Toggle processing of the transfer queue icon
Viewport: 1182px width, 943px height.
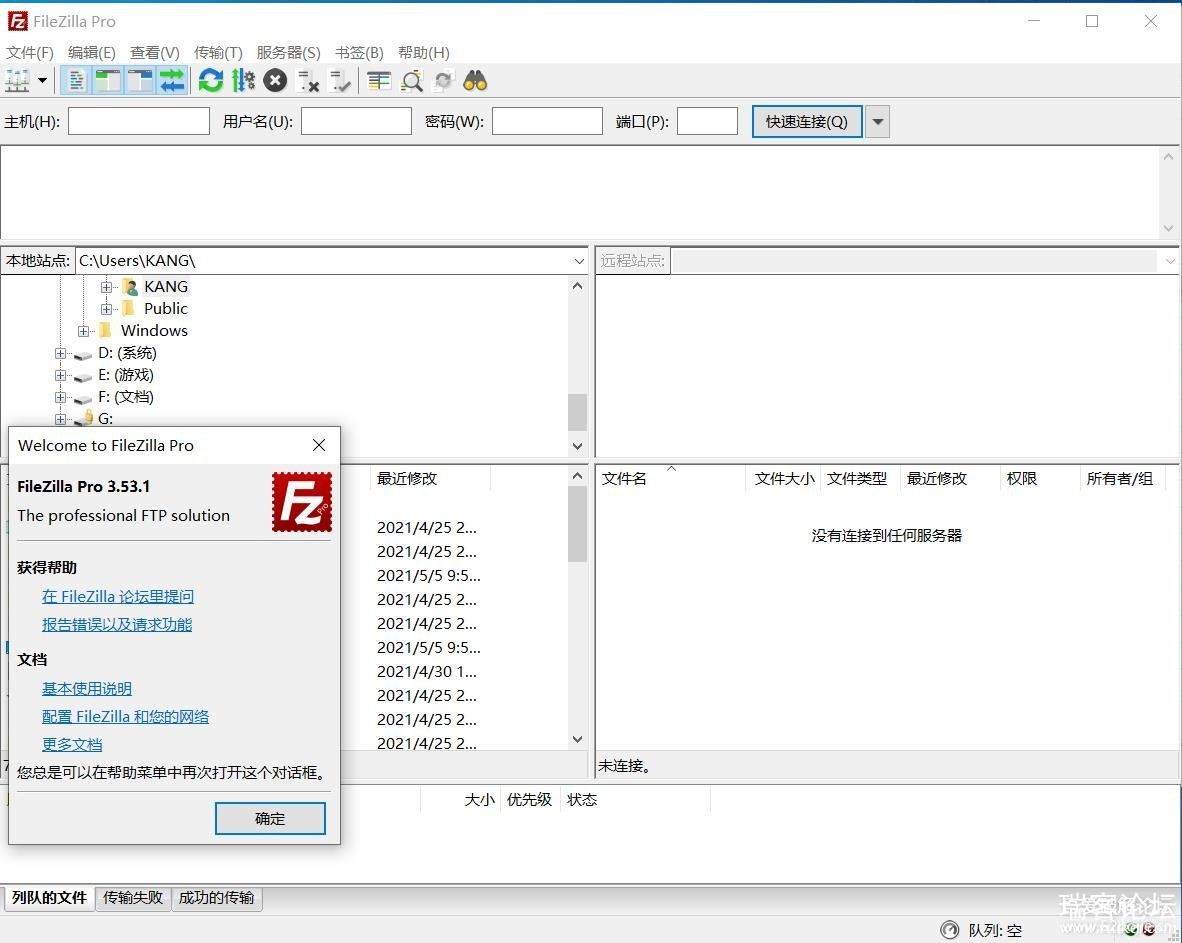pyautogui.click(x=243, y=80)
